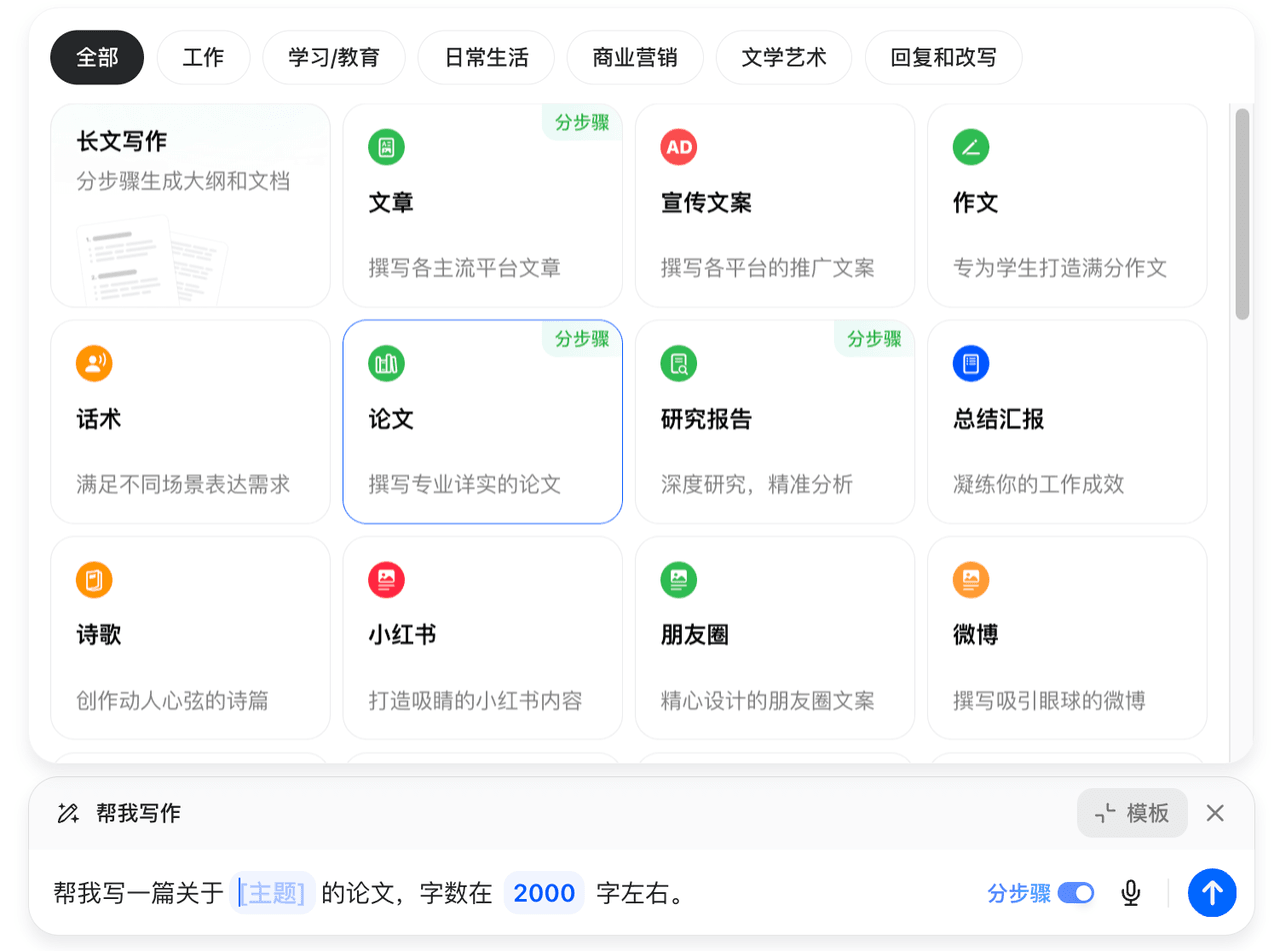The height and width of the screenshot is (951, 1280).
Task: Switch to the 文学艺术 category tab
Action: (784, 57)
